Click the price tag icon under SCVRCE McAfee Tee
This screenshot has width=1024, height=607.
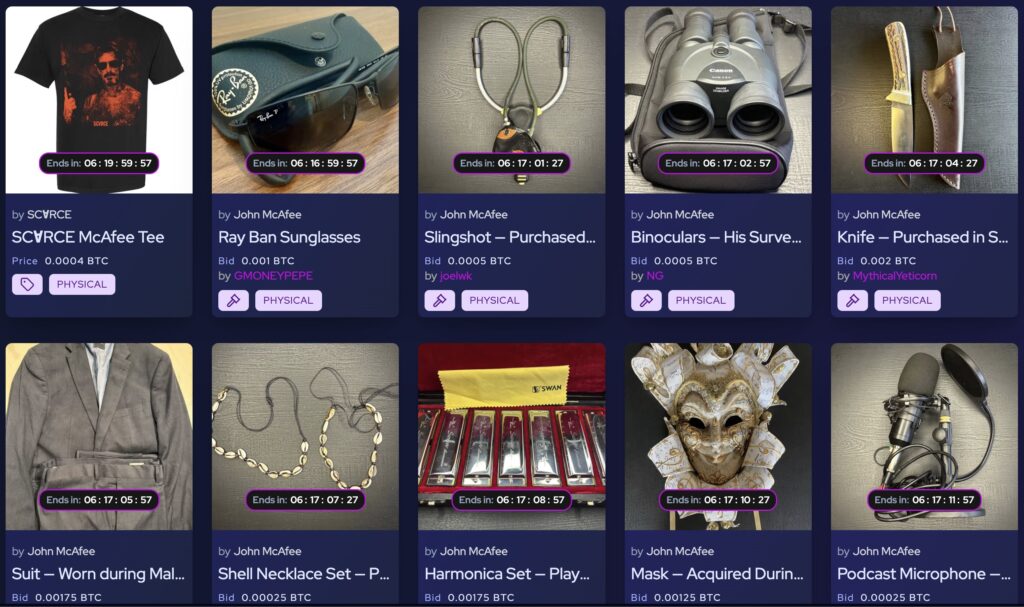coord(27,284)
